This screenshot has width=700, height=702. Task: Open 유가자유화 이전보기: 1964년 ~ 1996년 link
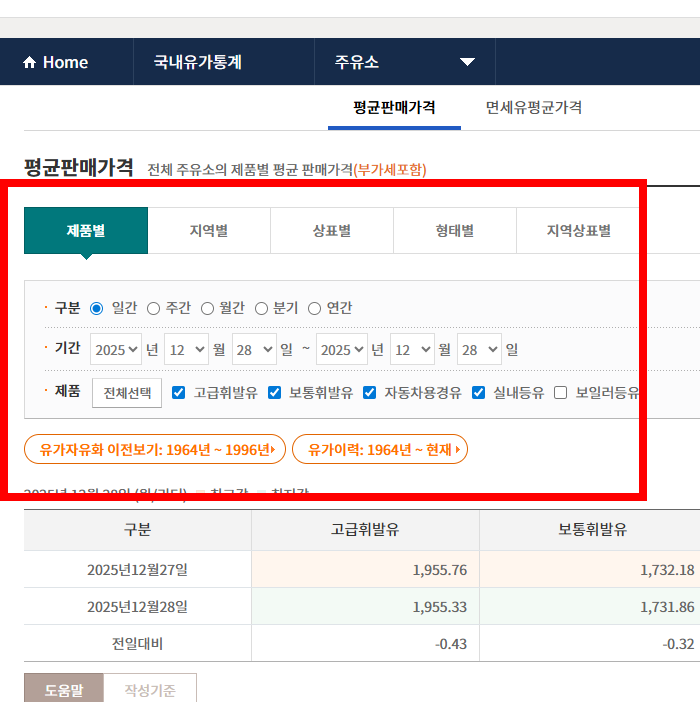[x=155, y=449]
